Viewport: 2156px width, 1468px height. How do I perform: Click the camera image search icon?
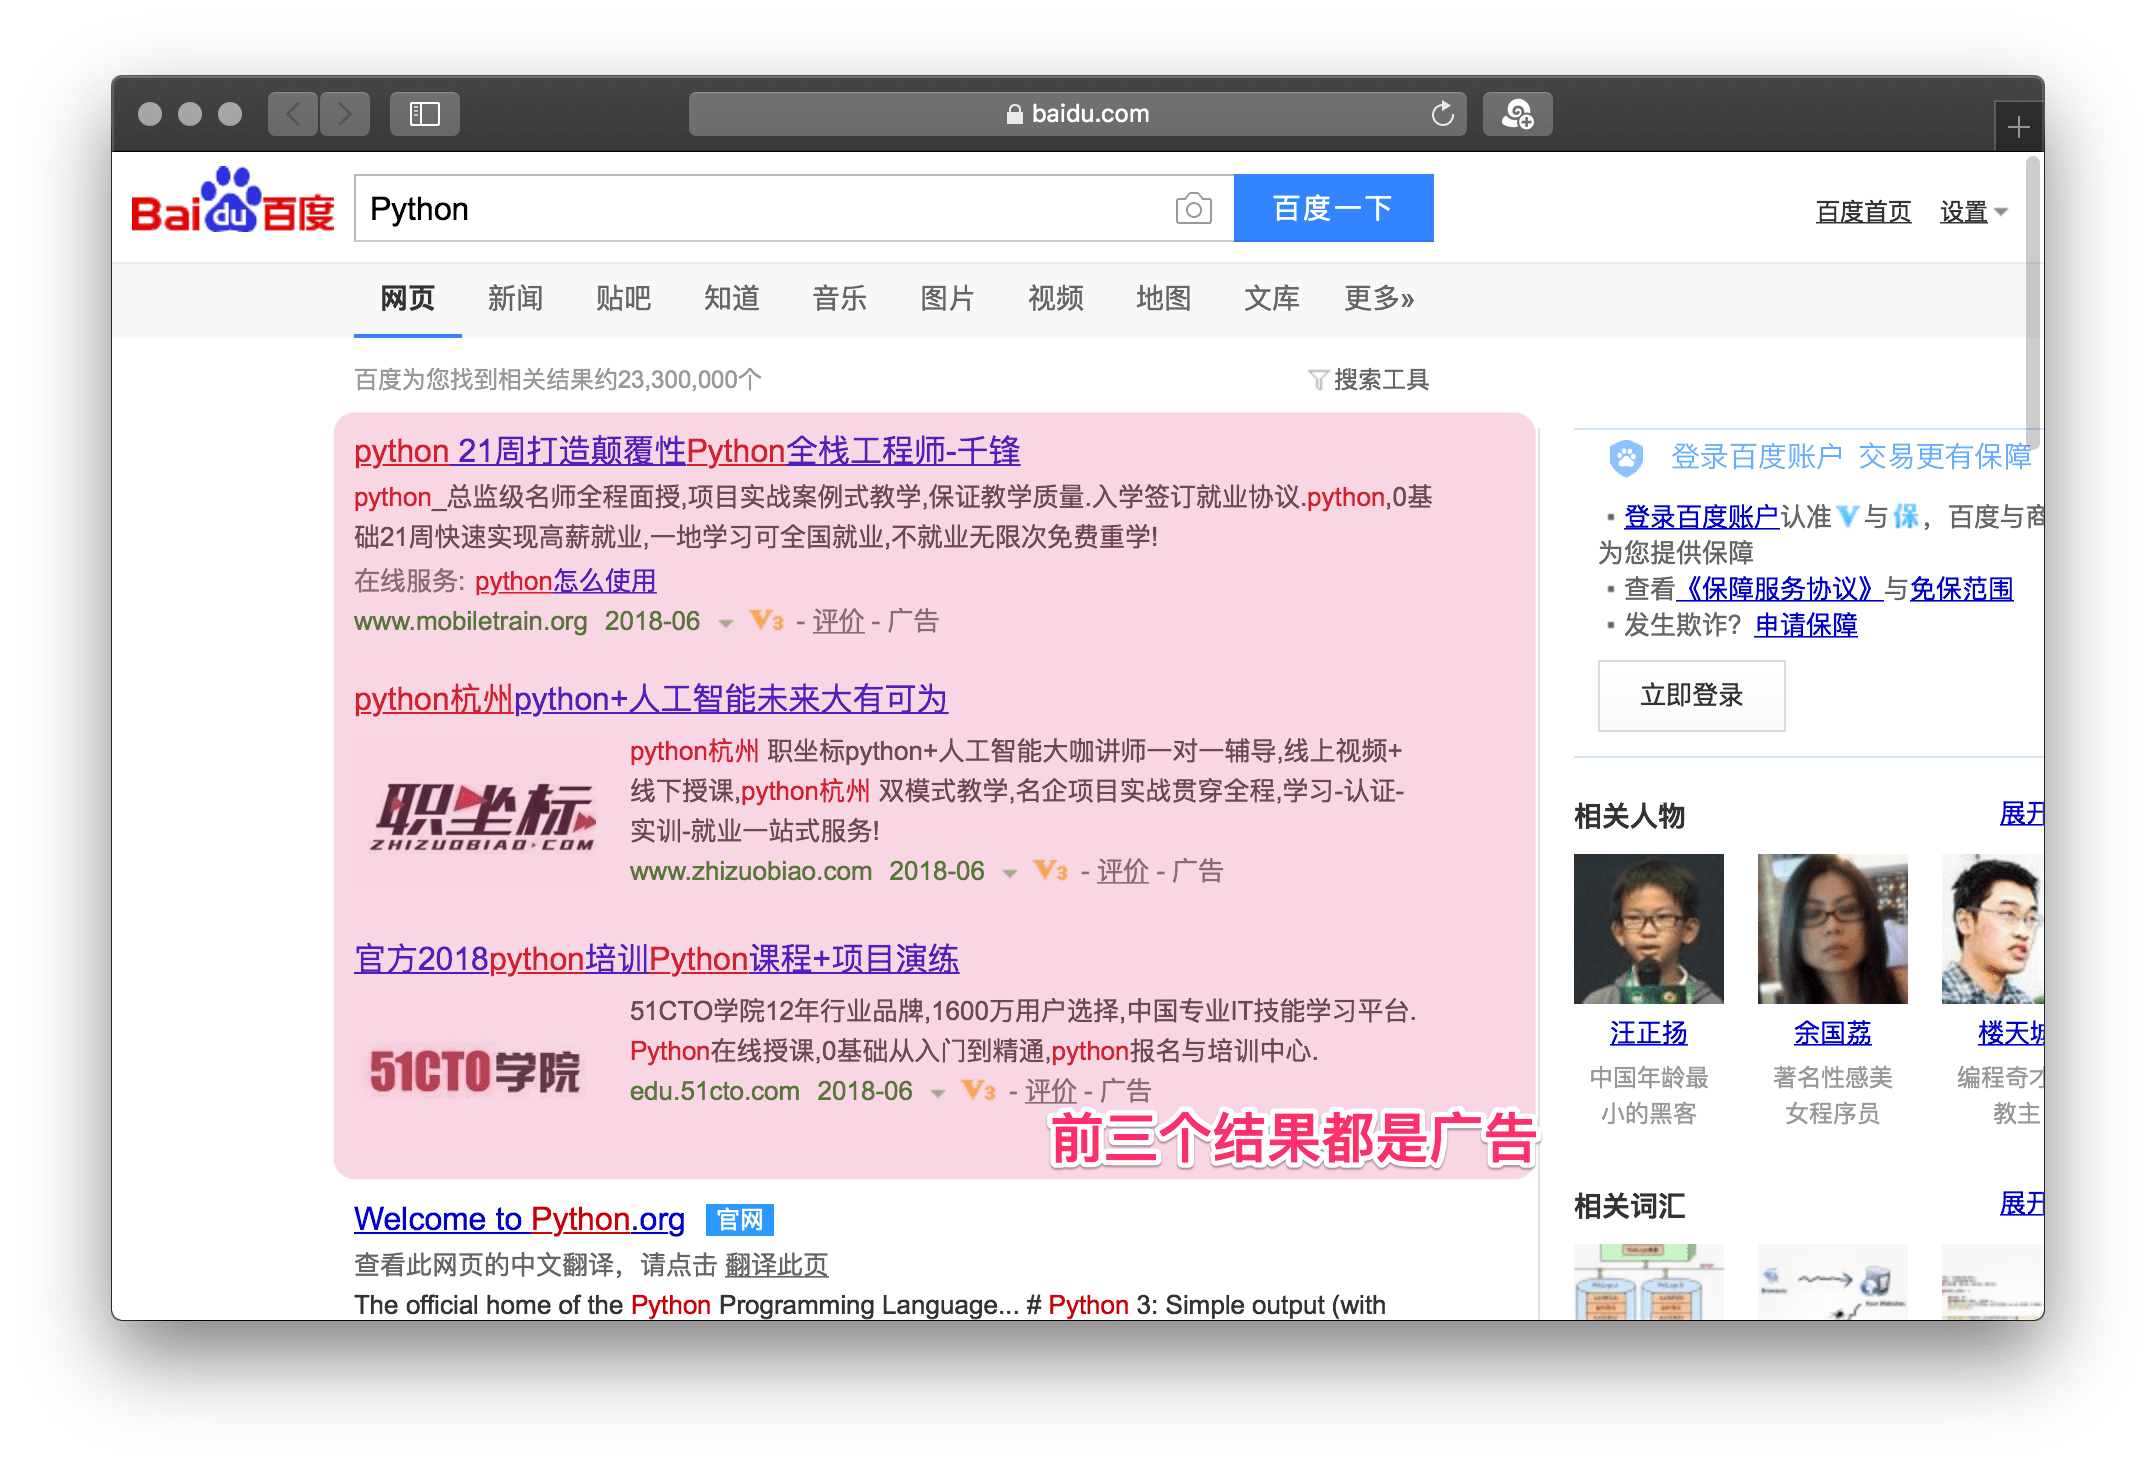click(1193, 209)
